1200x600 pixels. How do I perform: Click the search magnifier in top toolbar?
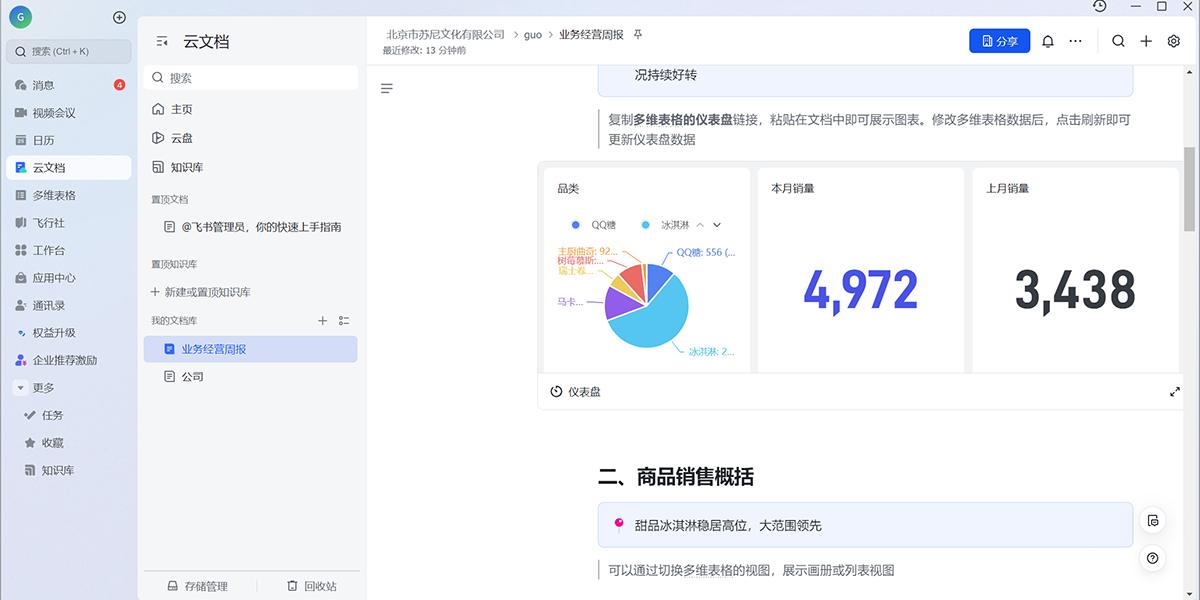pyautogui.click(x=1118, y=41)
